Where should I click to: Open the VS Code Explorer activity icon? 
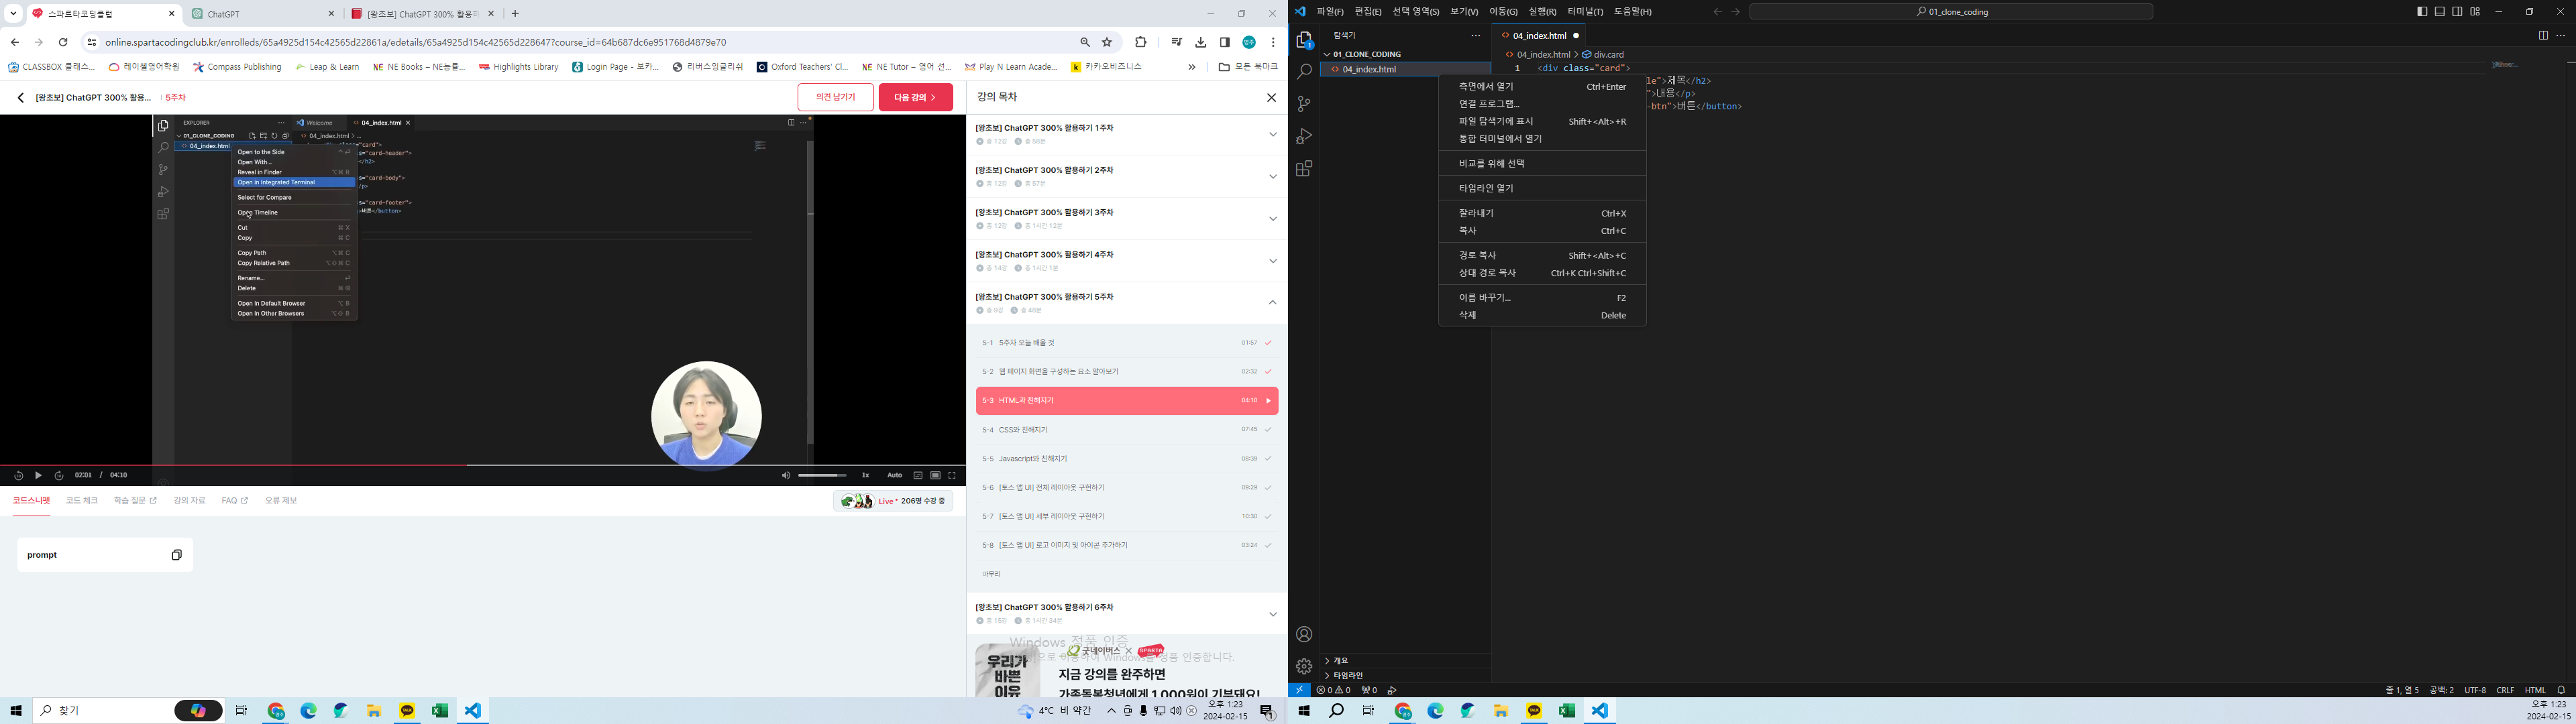point(1304,40)
